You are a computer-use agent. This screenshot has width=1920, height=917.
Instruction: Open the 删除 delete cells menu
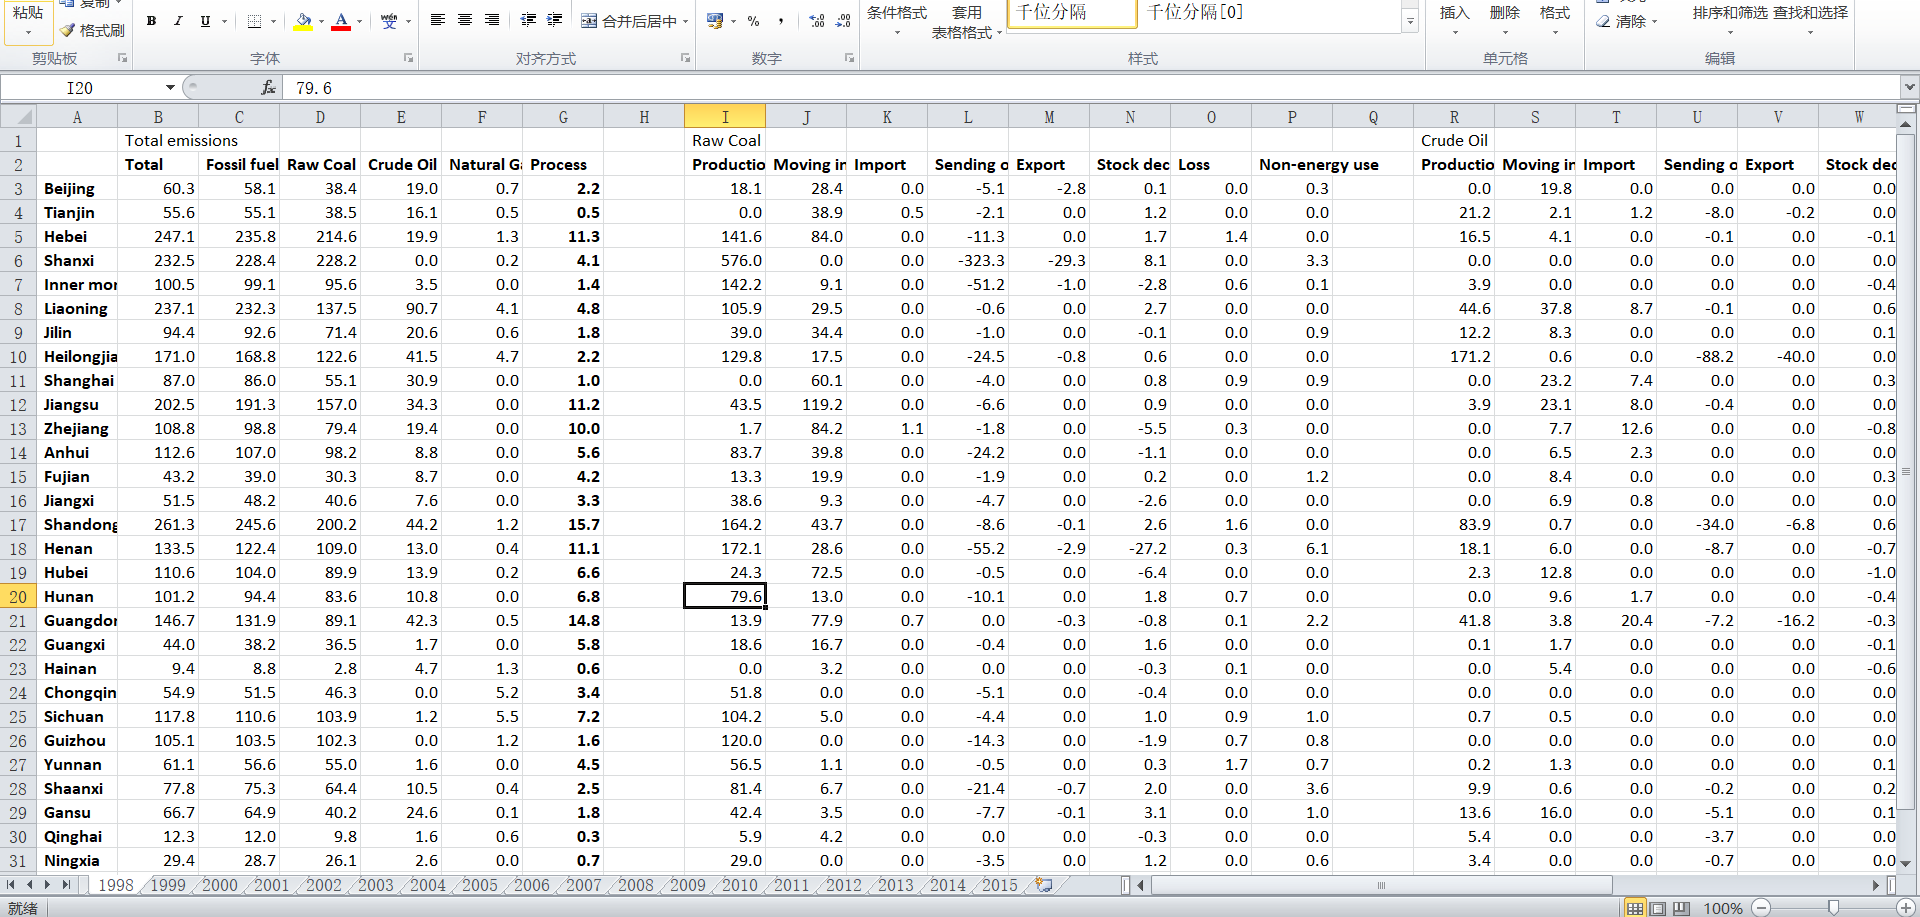point(1504,20)
